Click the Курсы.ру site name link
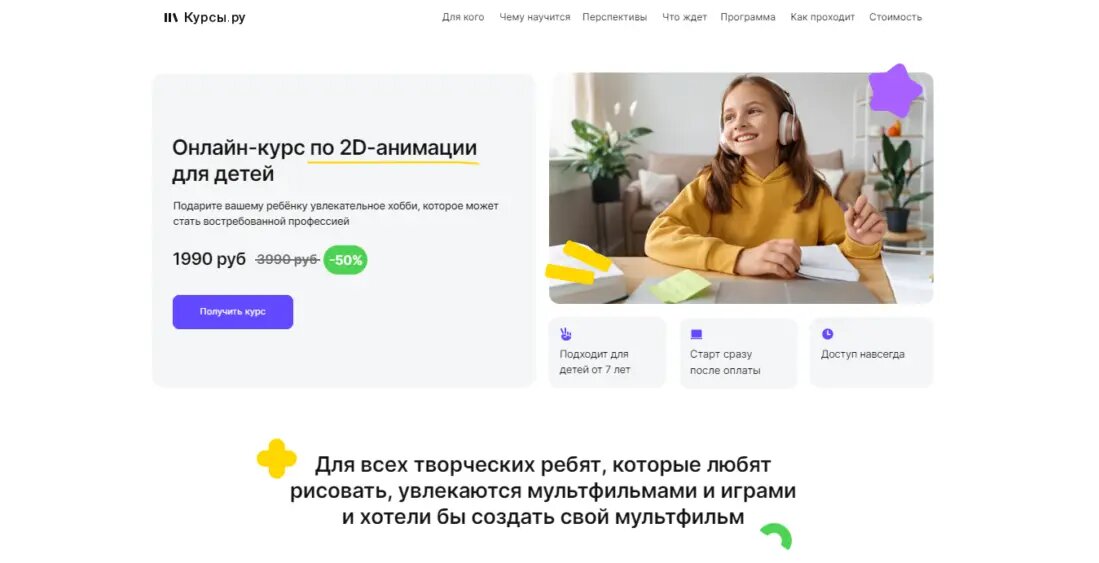Image resolution: width=1099 pixels, height=563 pixels. click(x=214, y=18)
